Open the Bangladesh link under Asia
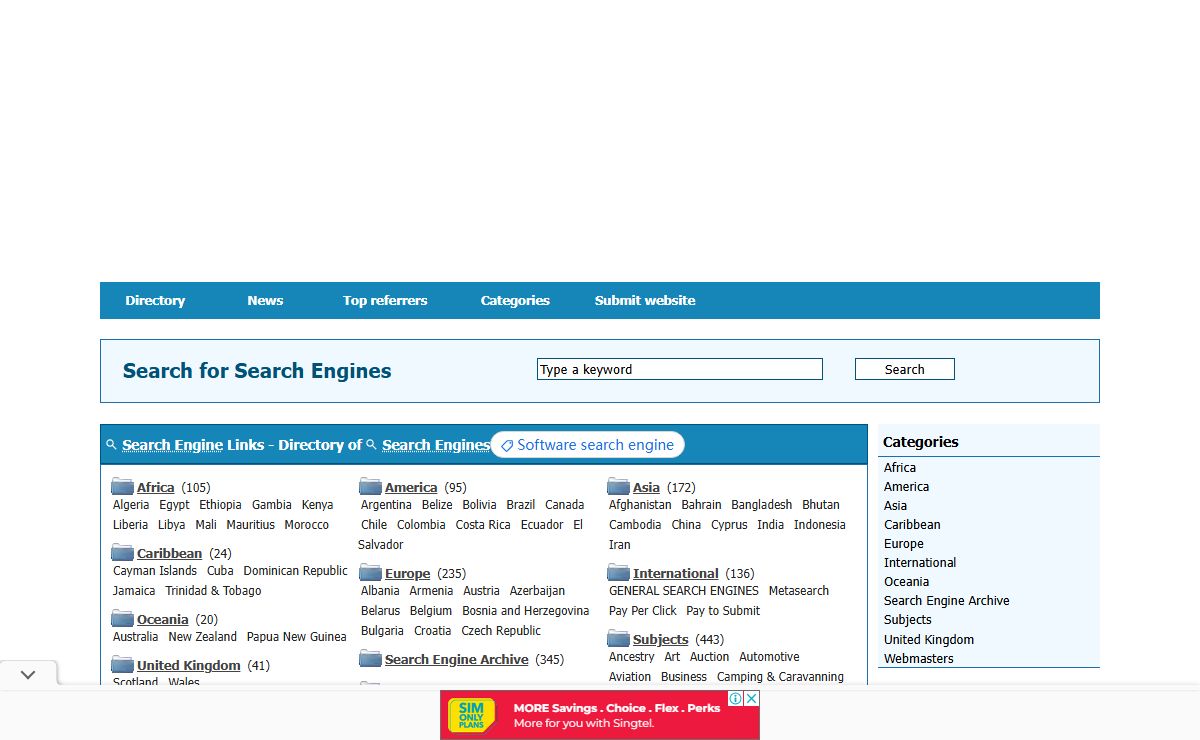The height and width of the screenshot is (740, 1200). point(761,505)
